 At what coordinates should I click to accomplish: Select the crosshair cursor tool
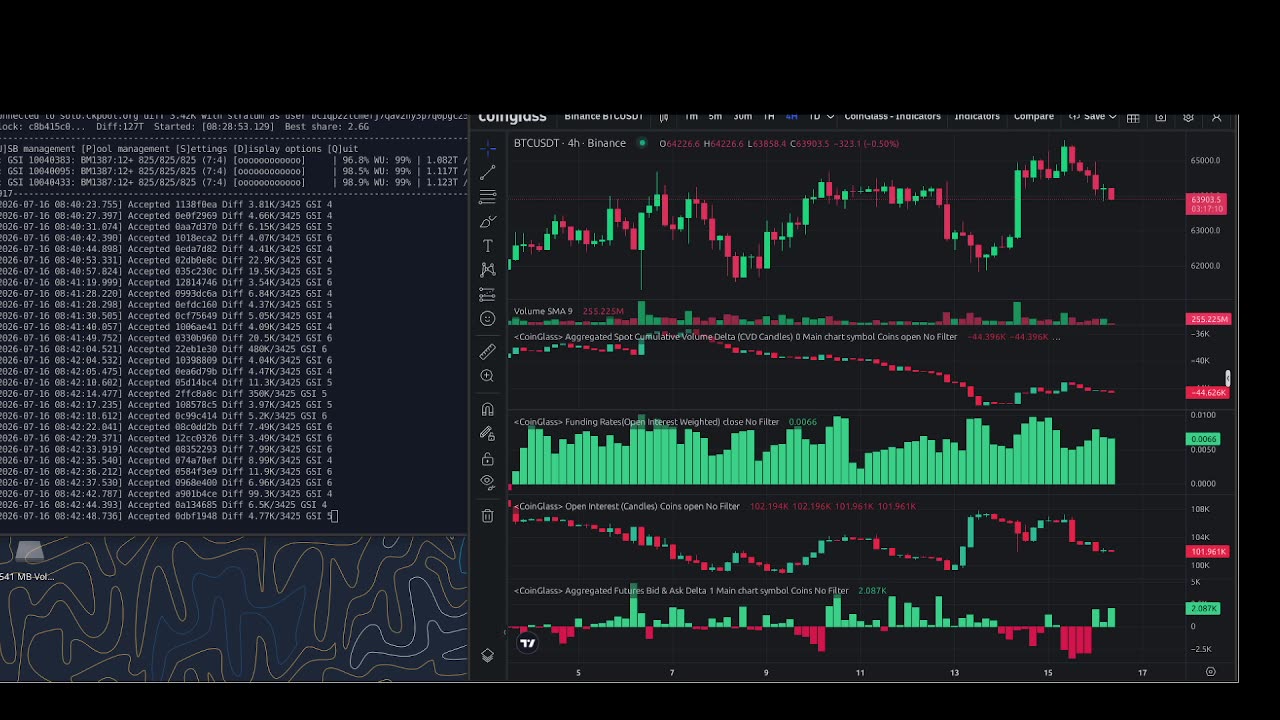(488, 149)
